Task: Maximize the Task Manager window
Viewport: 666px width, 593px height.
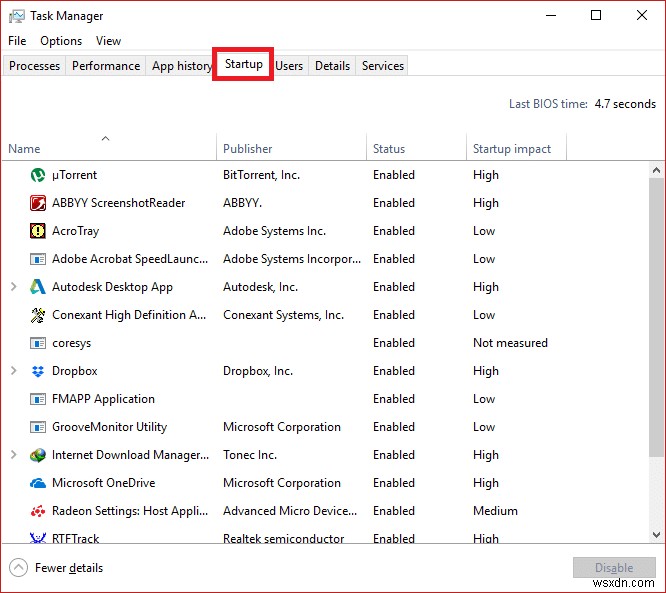Action: (x=596, y=16)
